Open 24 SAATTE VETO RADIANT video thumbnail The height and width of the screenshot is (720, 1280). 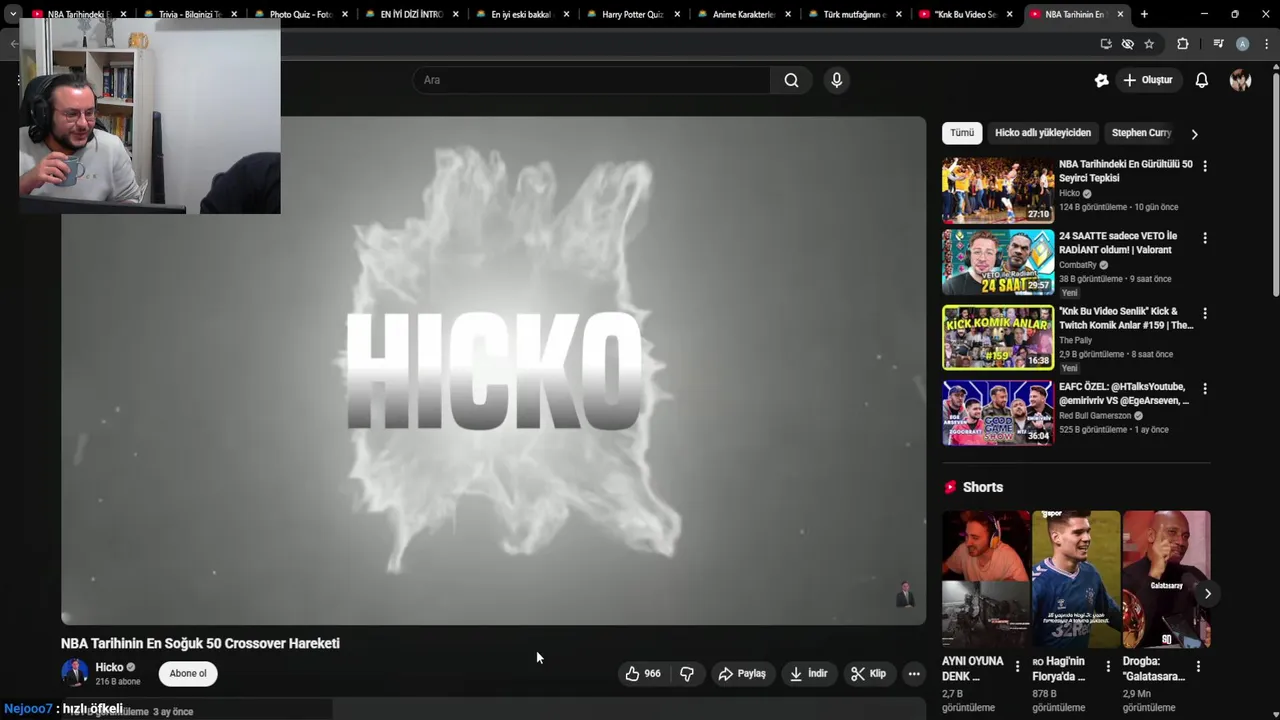click(x=998, y=263)
